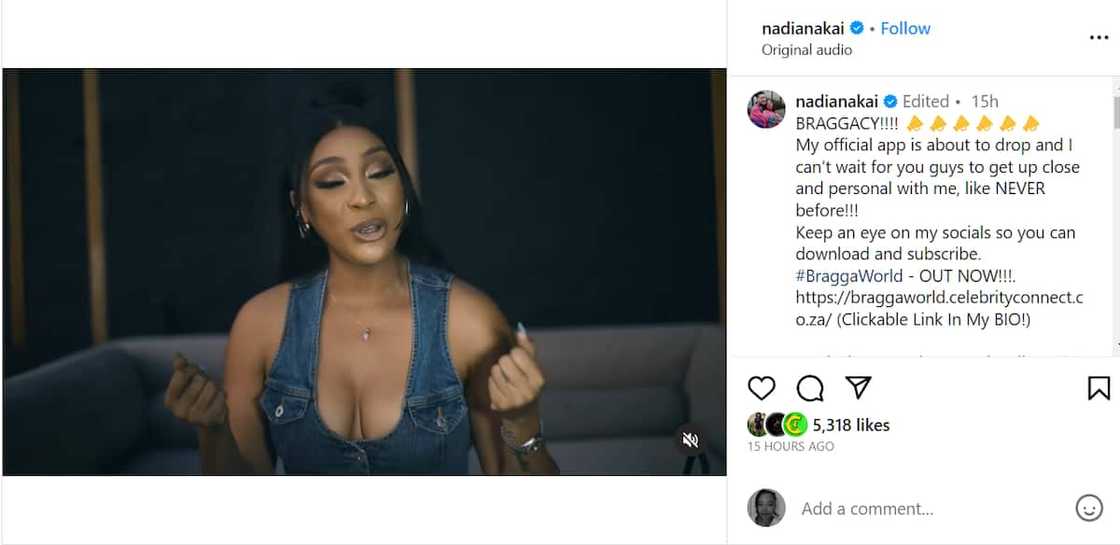The image size is (1120, 545).
Task: Pause the video by clicking it
Action: click(364, 272)
